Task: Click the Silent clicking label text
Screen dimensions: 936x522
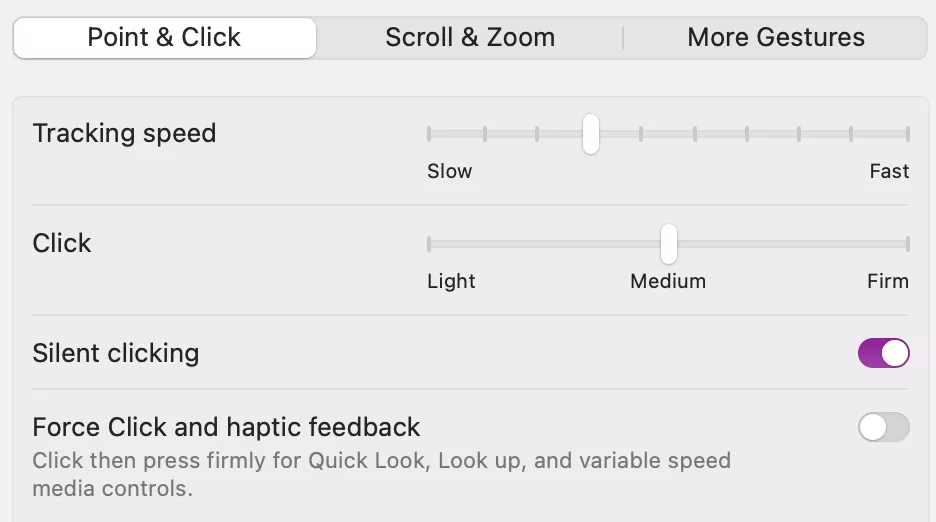Action: tap(116, 353)
